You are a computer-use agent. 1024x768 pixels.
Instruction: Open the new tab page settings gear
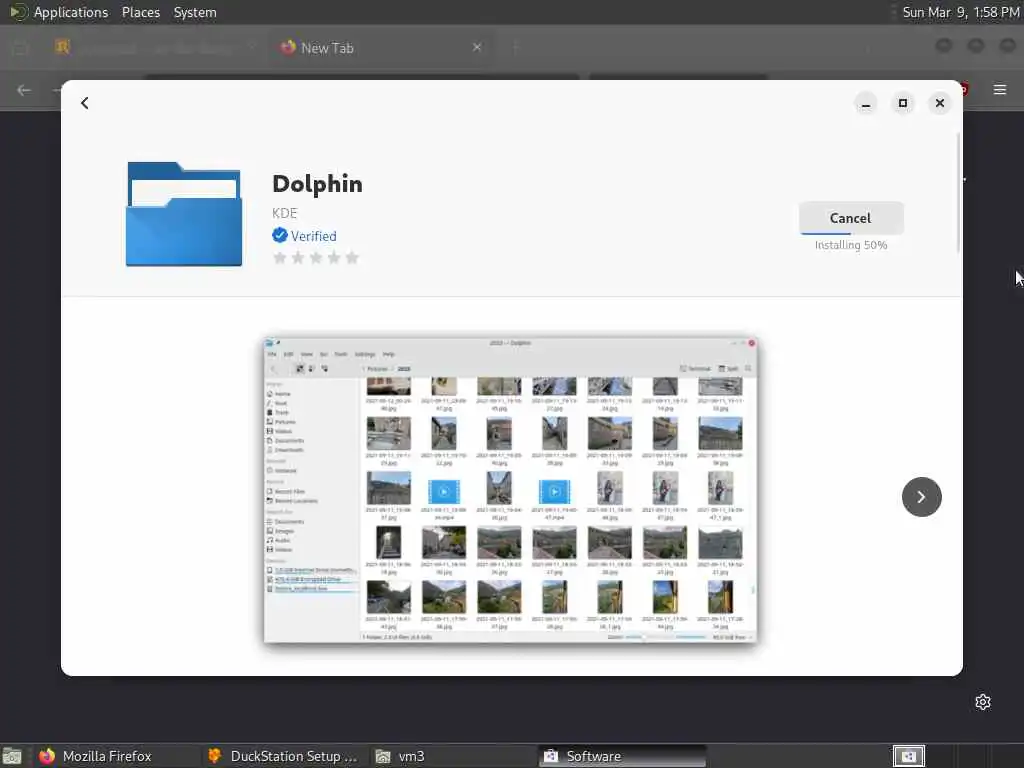(x=983, y=702)
